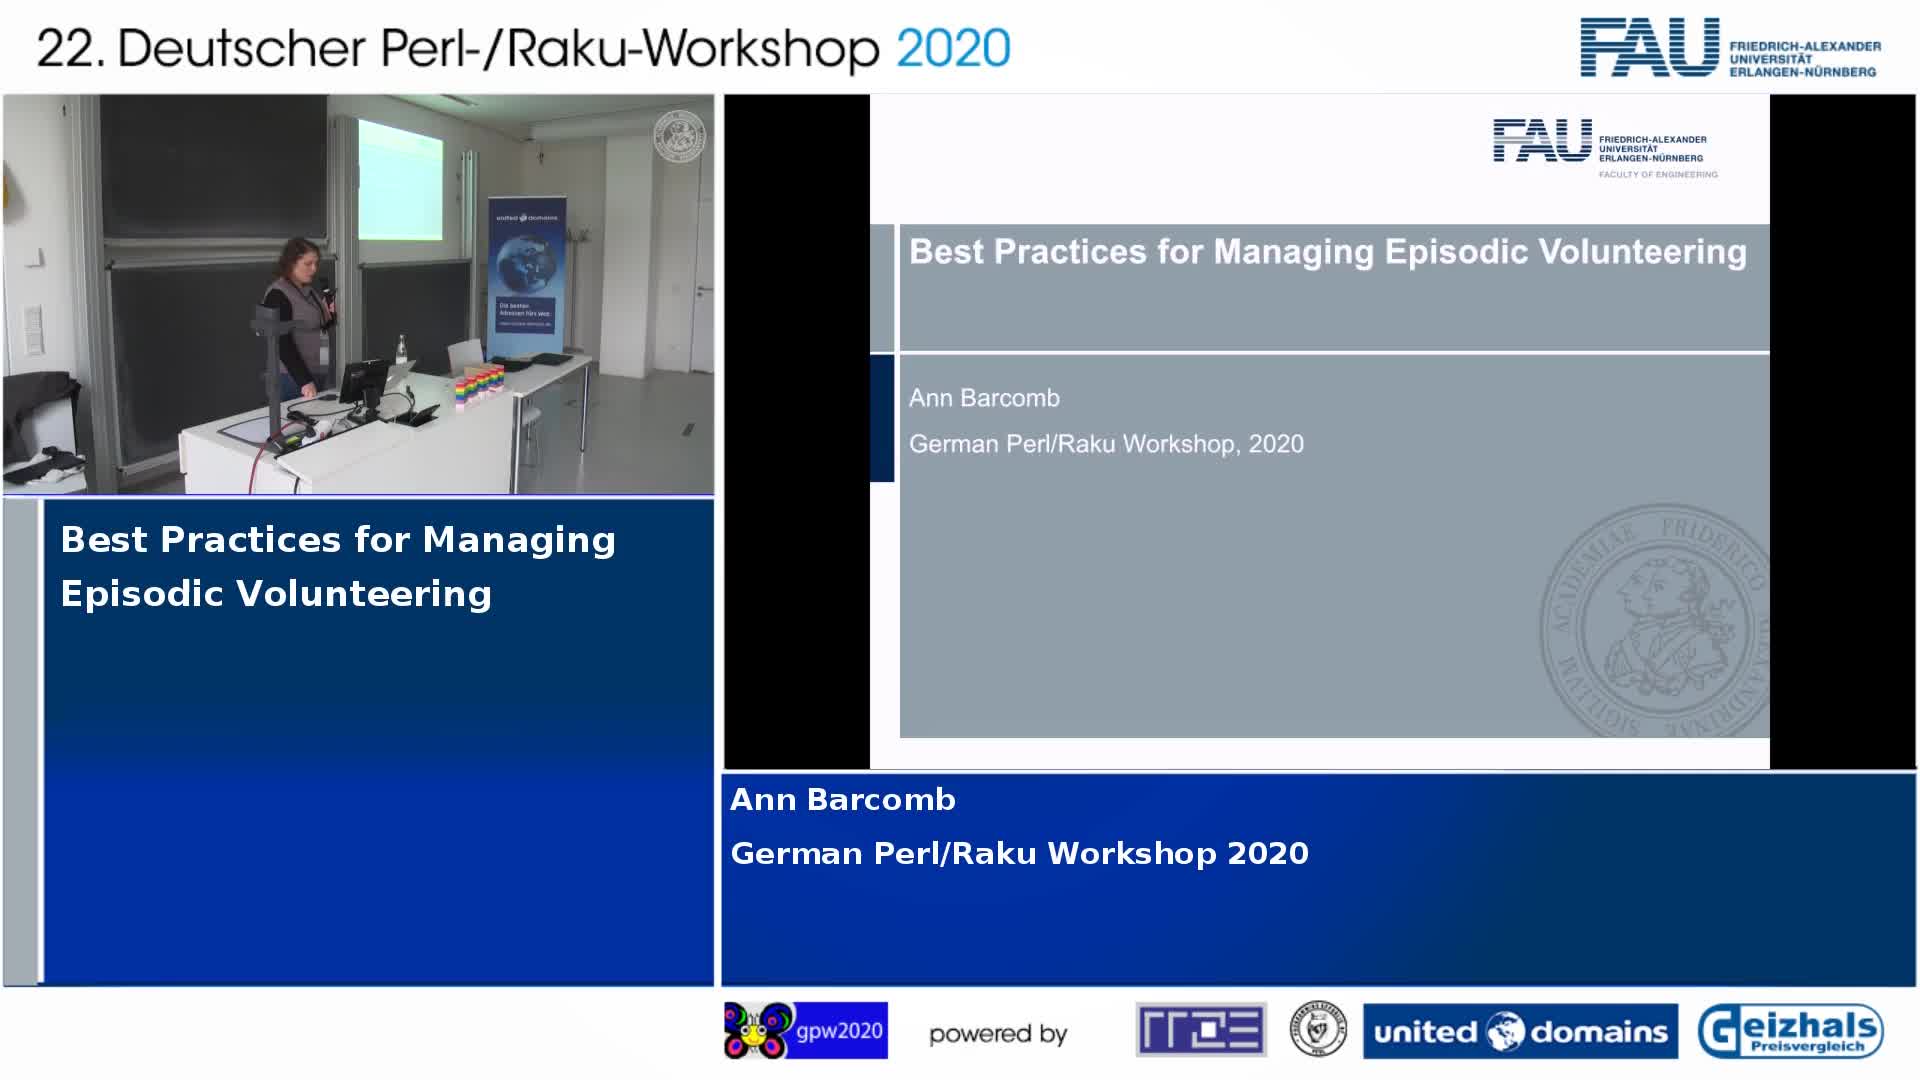Click the author line on the slide
This screenshot has height=1080, width=1920.
[984, 398]
